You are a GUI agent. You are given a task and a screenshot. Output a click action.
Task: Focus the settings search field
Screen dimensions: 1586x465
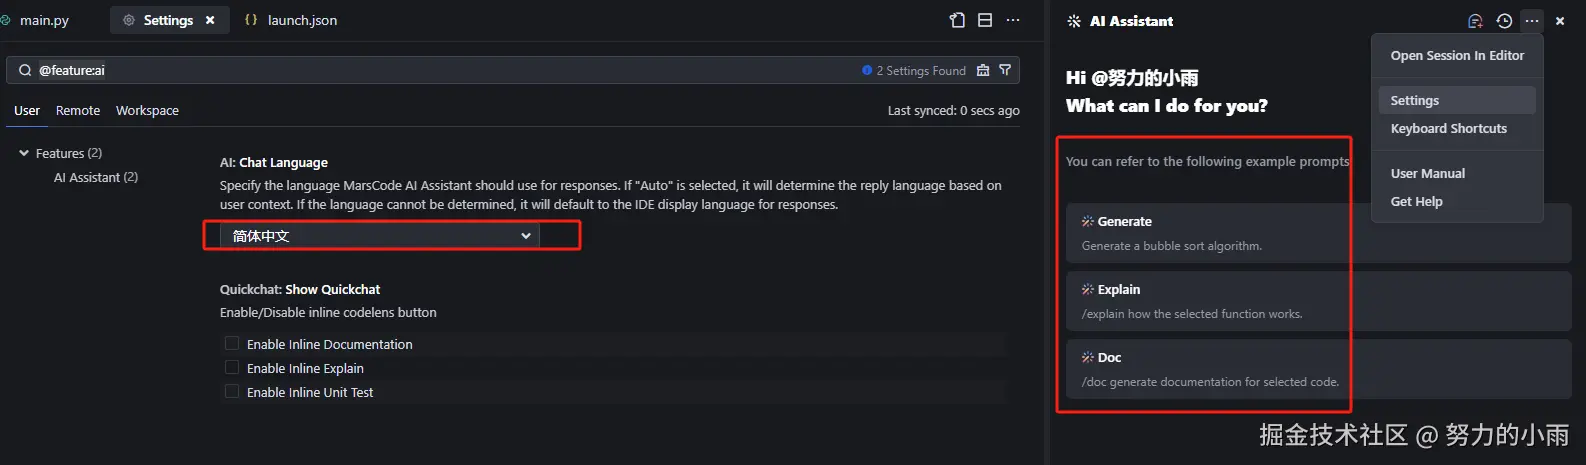coord(440,70)
